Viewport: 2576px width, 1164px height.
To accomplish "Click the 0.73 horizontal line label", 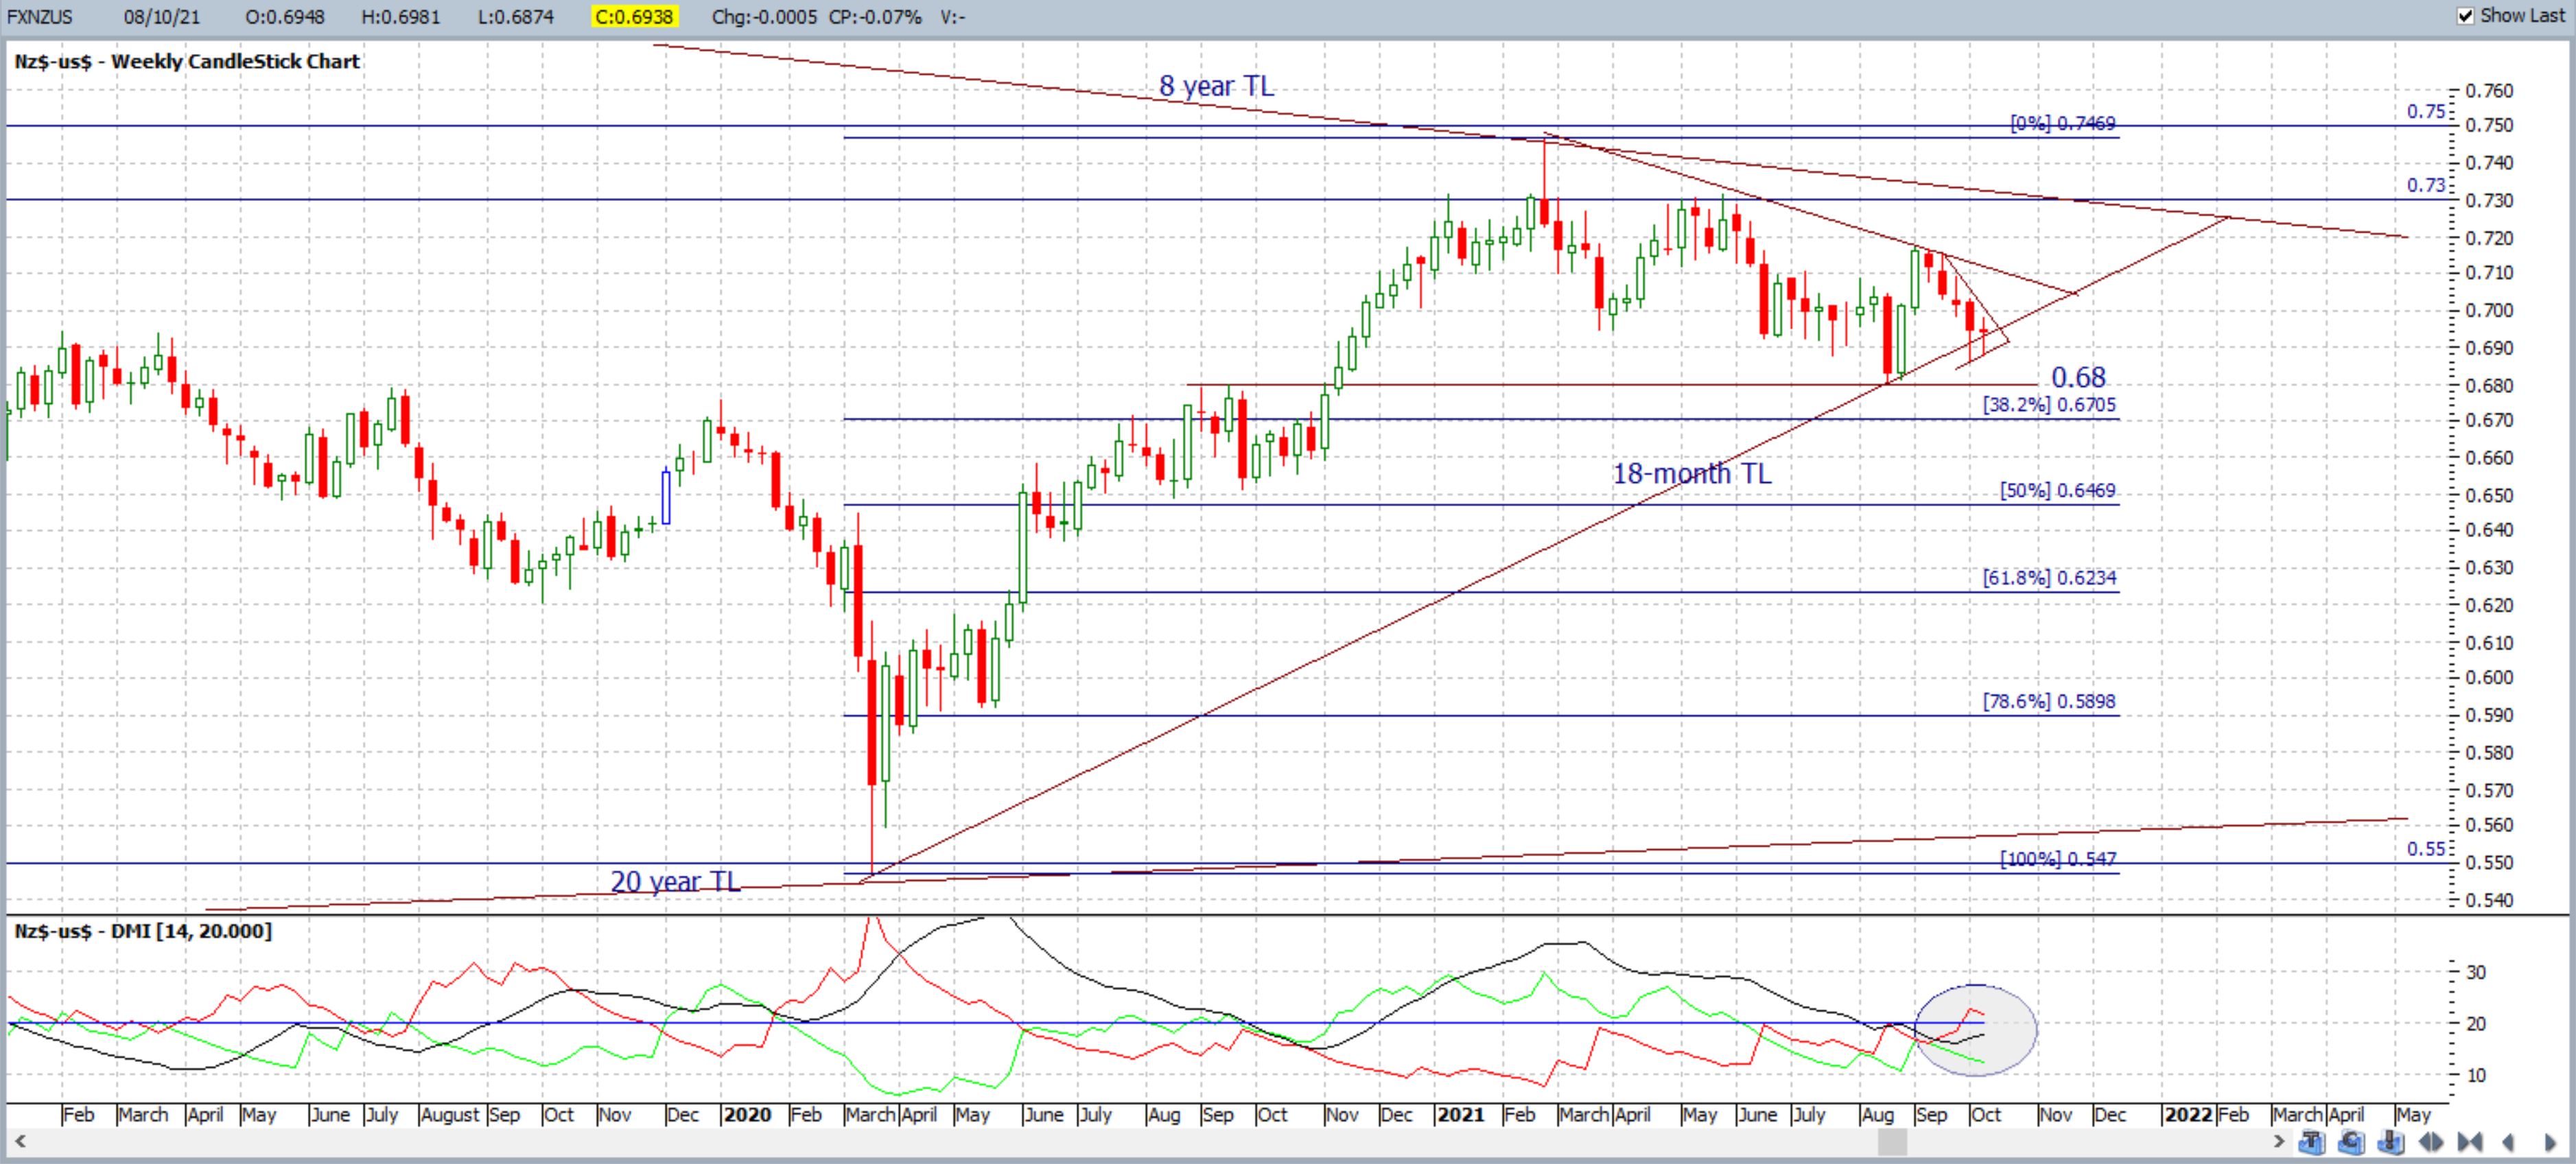I will point(2425,185).
